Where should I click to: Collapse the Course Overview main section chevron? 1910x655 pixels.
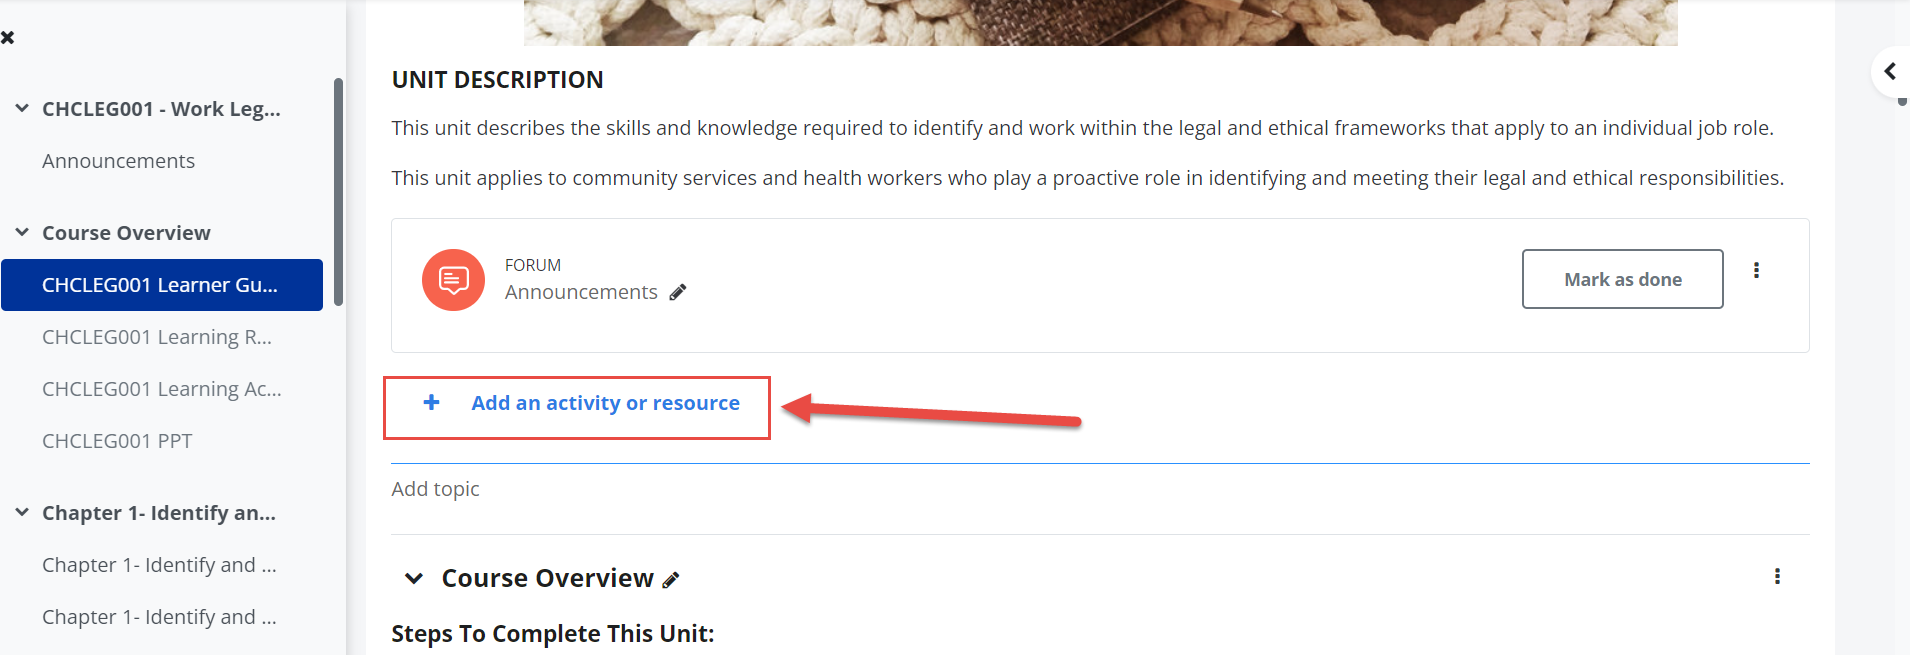tap(414, 578)
